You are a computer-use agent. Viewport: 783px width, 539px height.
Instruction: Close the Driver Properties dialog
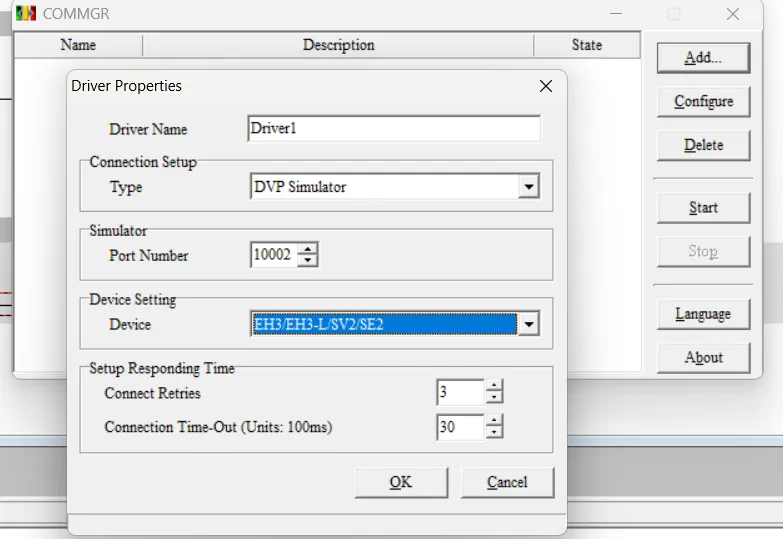point(546,86)
